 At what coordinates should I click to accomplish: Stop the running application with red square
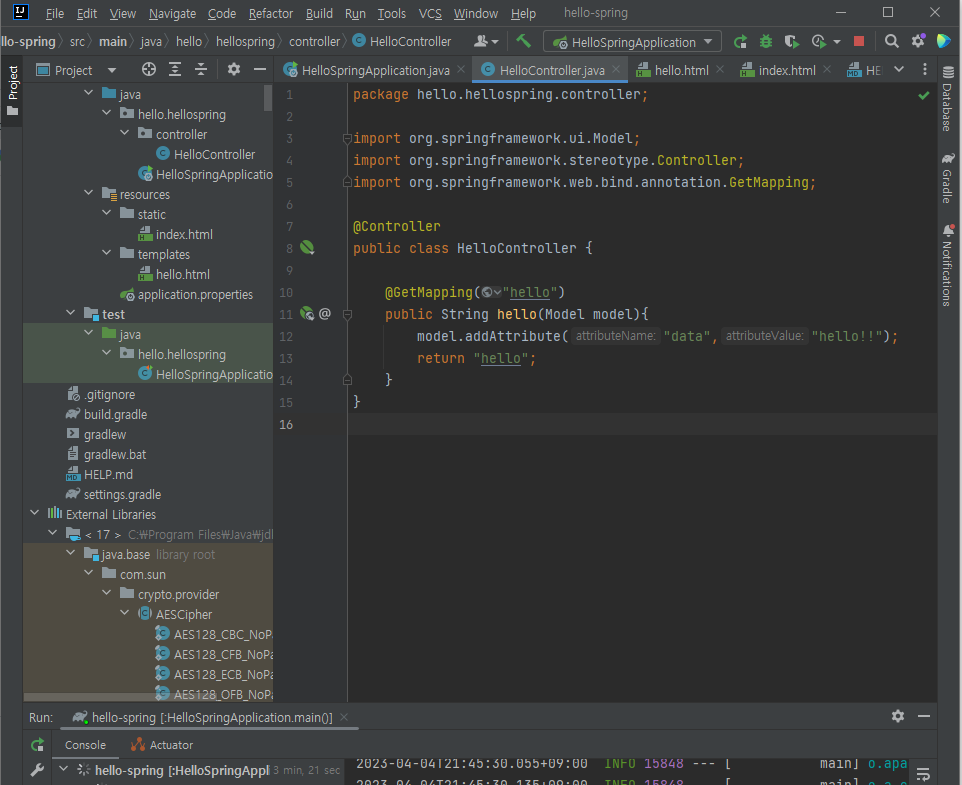[858, 42]
